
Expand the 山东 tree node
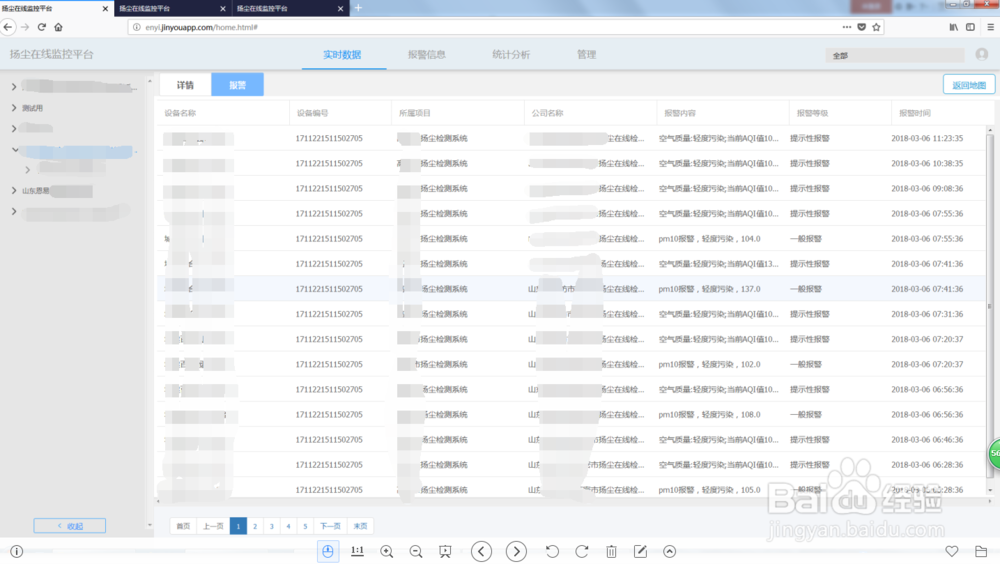point(14,190)
